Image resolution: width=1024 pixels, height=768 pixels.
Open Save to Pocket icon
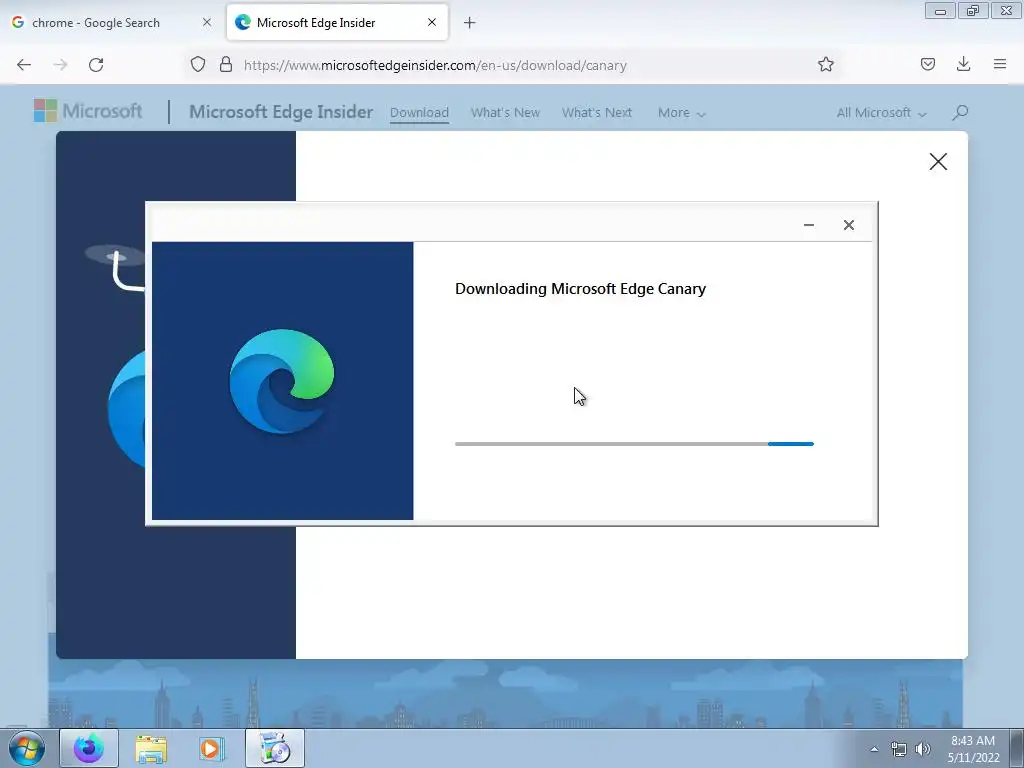(x=928, y=64)
